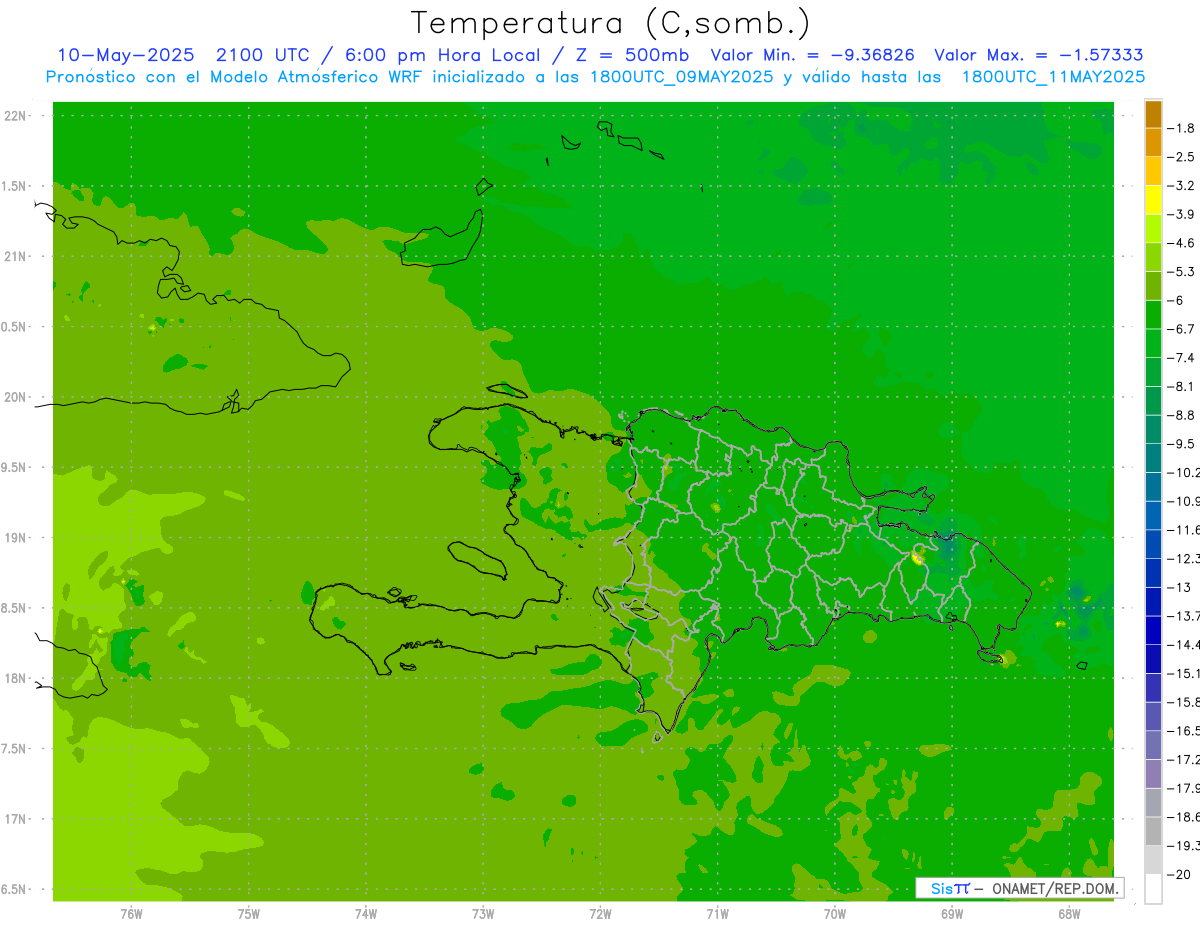The width and height of the screenshot is (1200, 927).
Task: Click the yellow swatch between -3.2 and -3.9
Action: point(1153,200)
